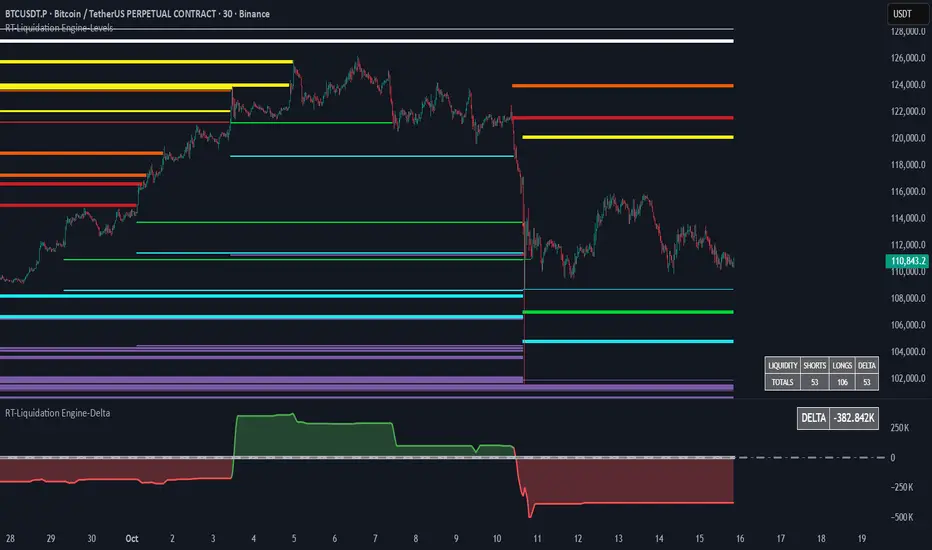
Task: Click the SHORTS header in liquidity table
Action: [x=814, y=365]
